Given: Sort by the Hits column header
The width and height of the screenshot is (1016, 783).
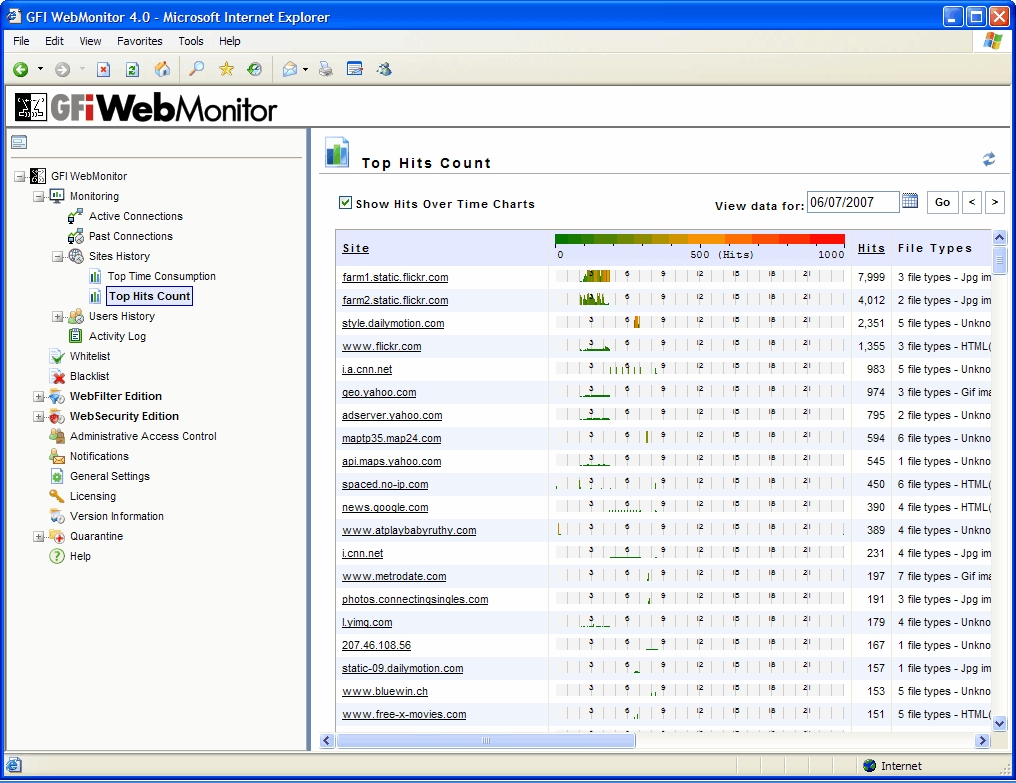Looking at the screenshot, I should (x=871, y=248).
